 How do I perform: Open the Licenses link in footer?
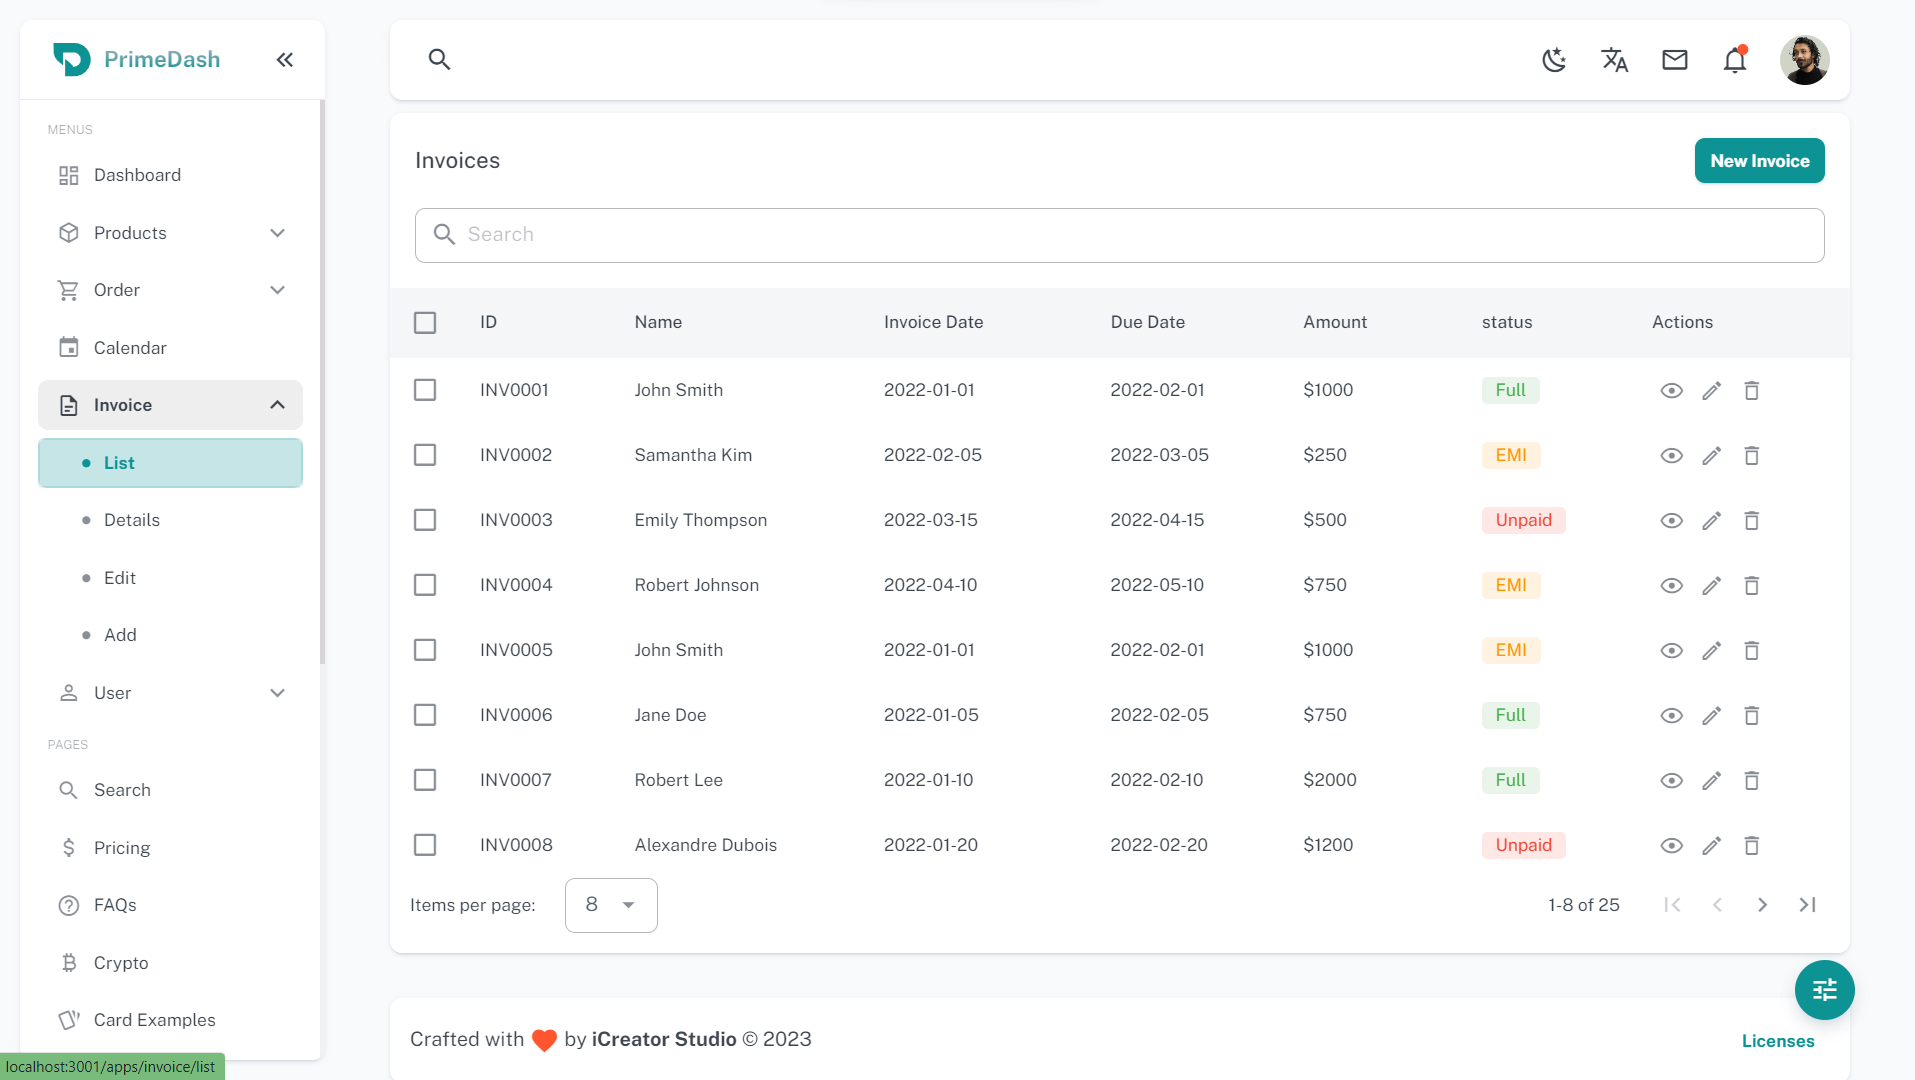pos(1777,1041)
